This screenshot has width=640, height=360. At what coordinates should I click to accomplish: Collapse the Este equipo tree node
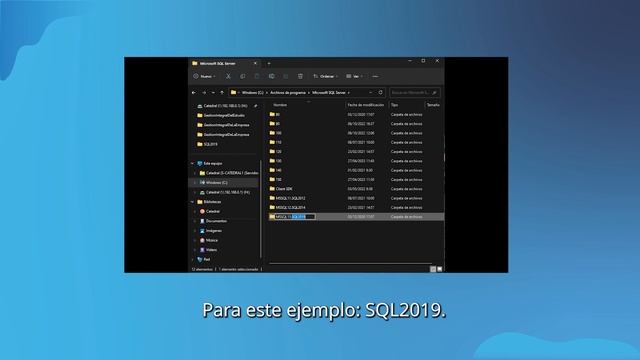(x=193, y=163)
